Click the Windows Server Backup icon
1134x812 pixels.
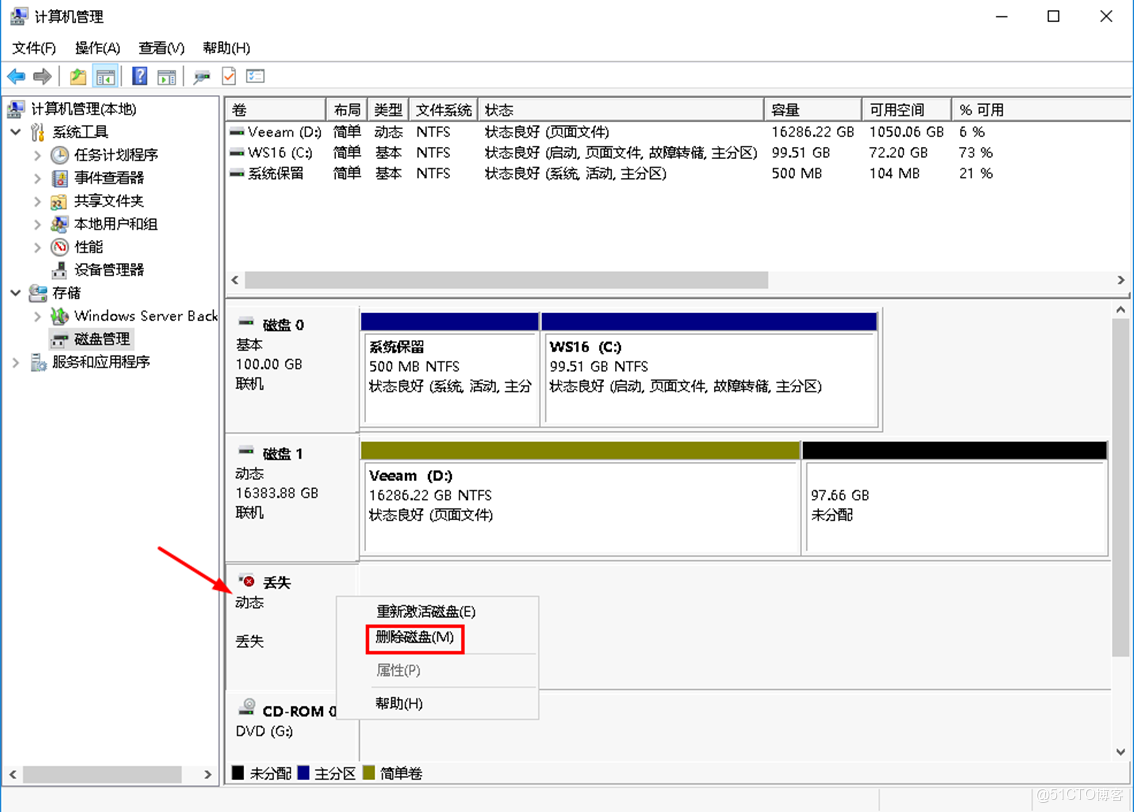pyautogui.click(x=59, y=316)
